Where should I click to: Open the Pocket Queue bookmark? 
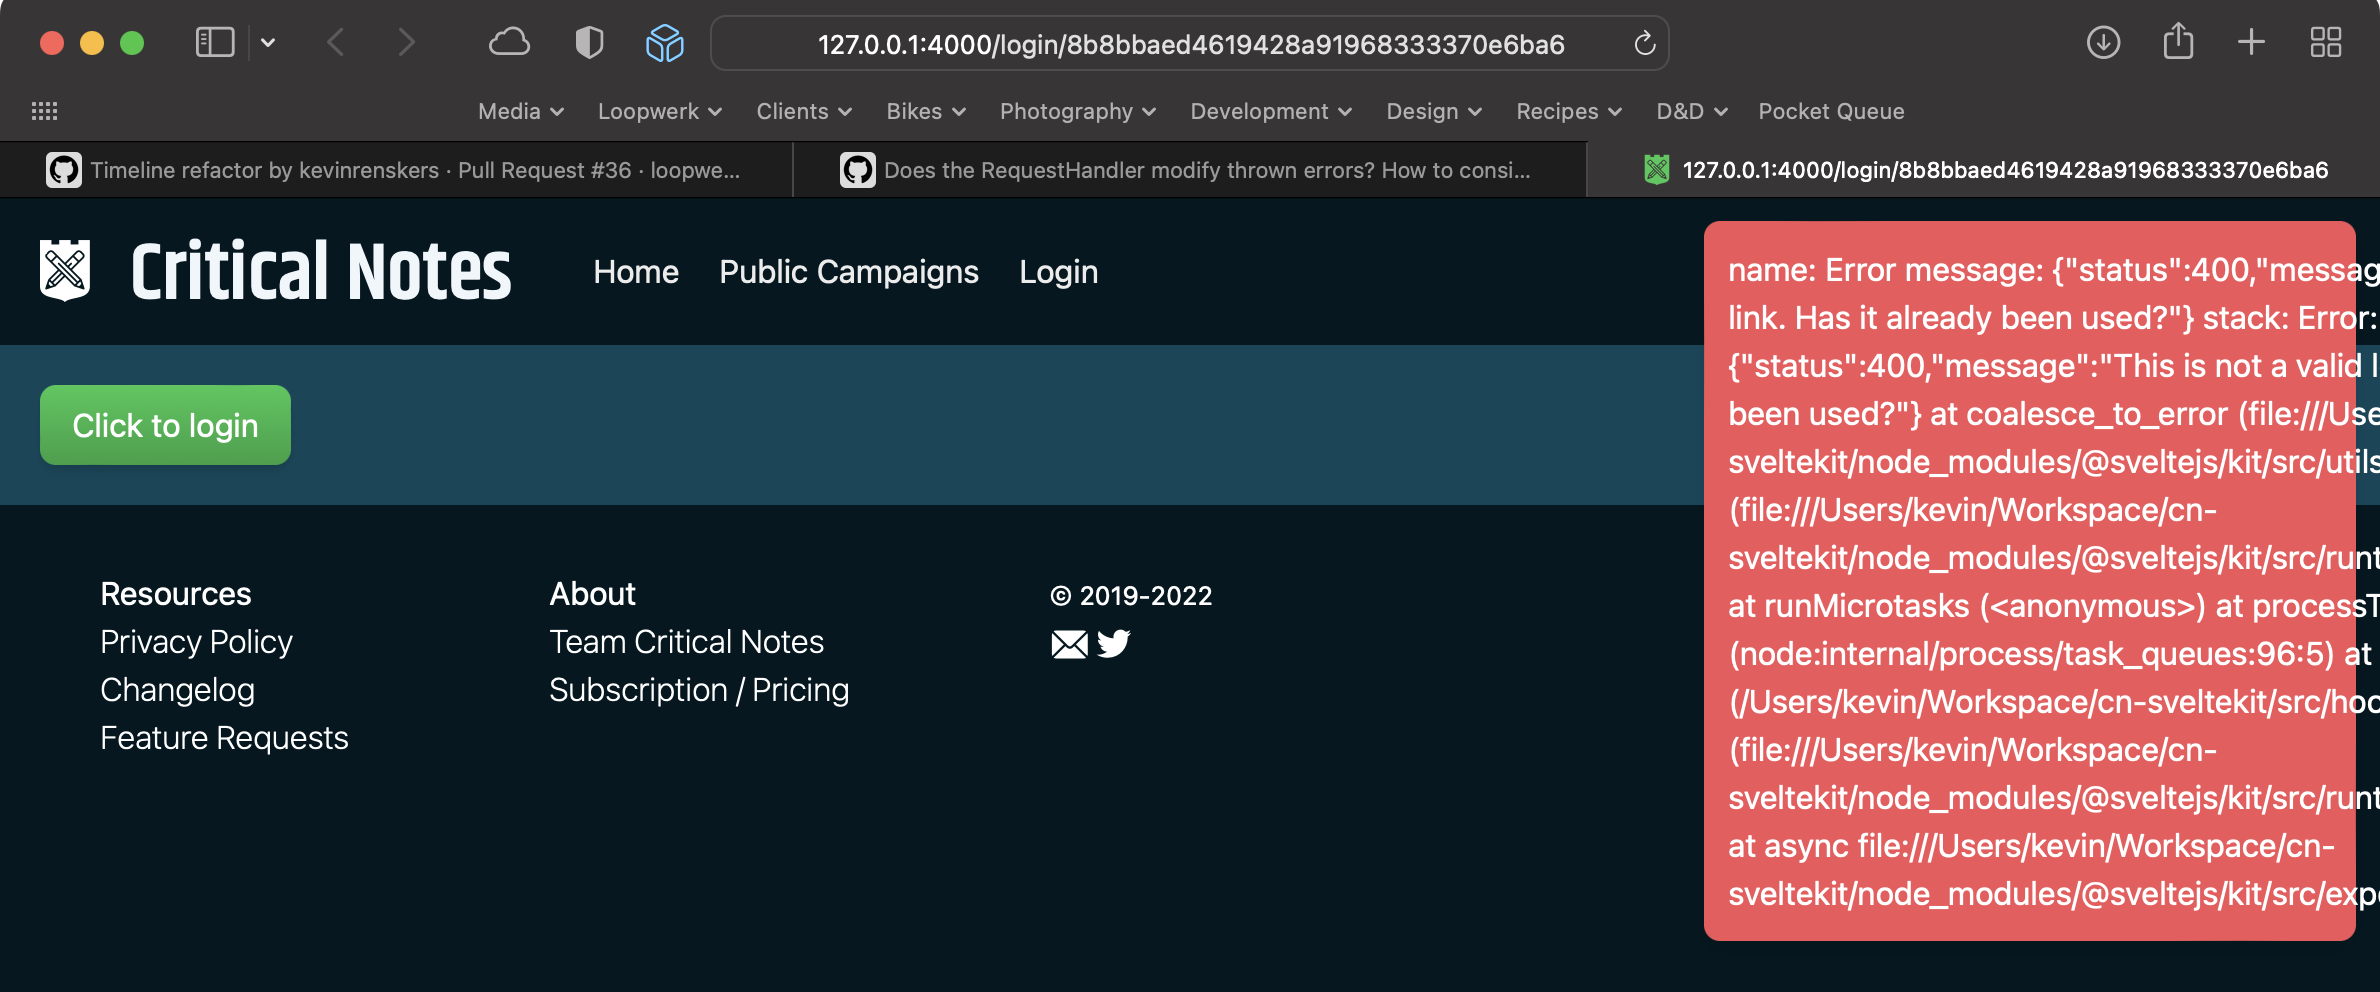coord(1831,111)
